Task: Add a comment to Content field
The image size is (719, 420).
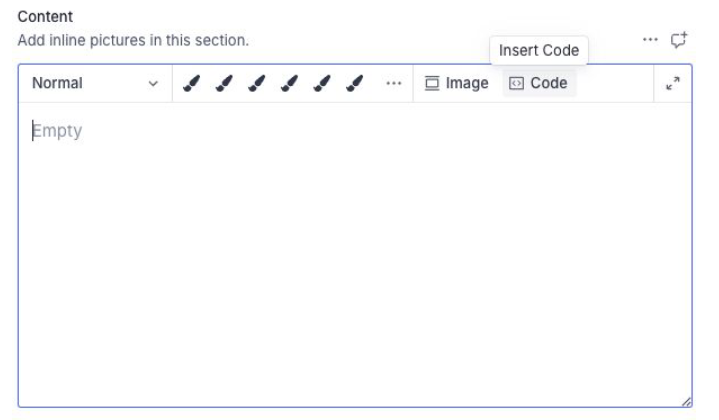Action: (x=679, y=40)
